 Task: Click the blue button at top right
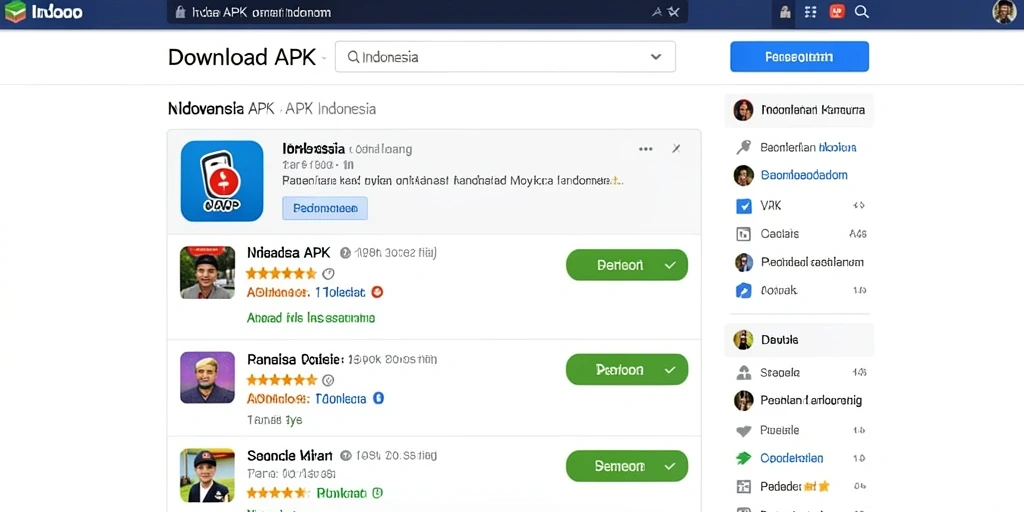click(799, 56)
